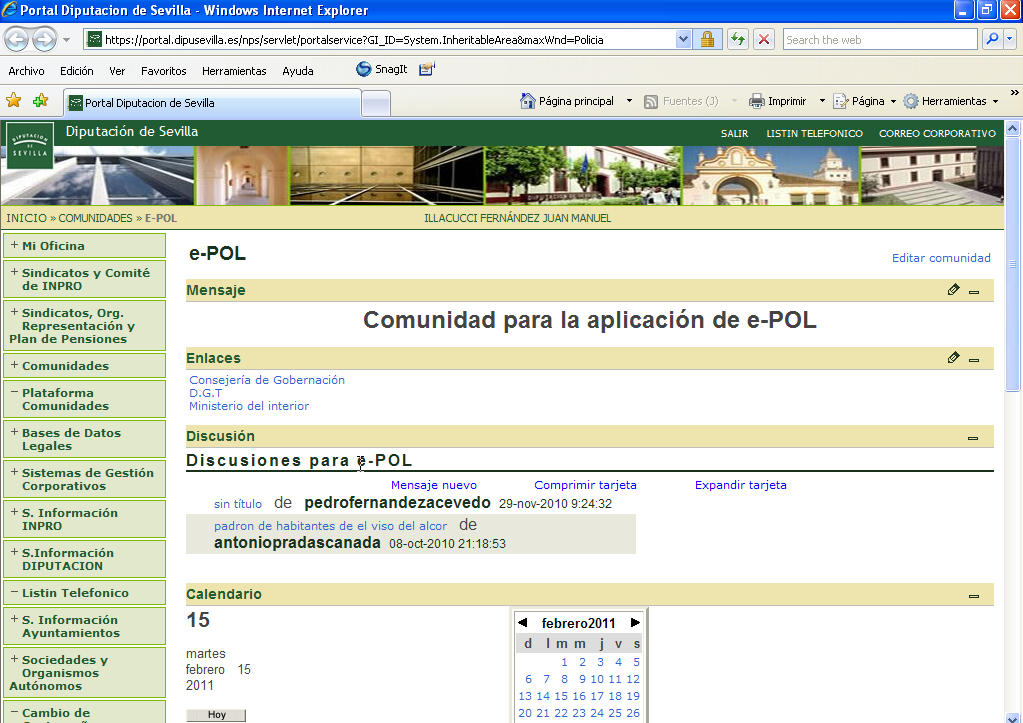This screenshot has height=723, width=1023.
Task: Click the Add to Favorites star icon
Action: pos(13,101)
